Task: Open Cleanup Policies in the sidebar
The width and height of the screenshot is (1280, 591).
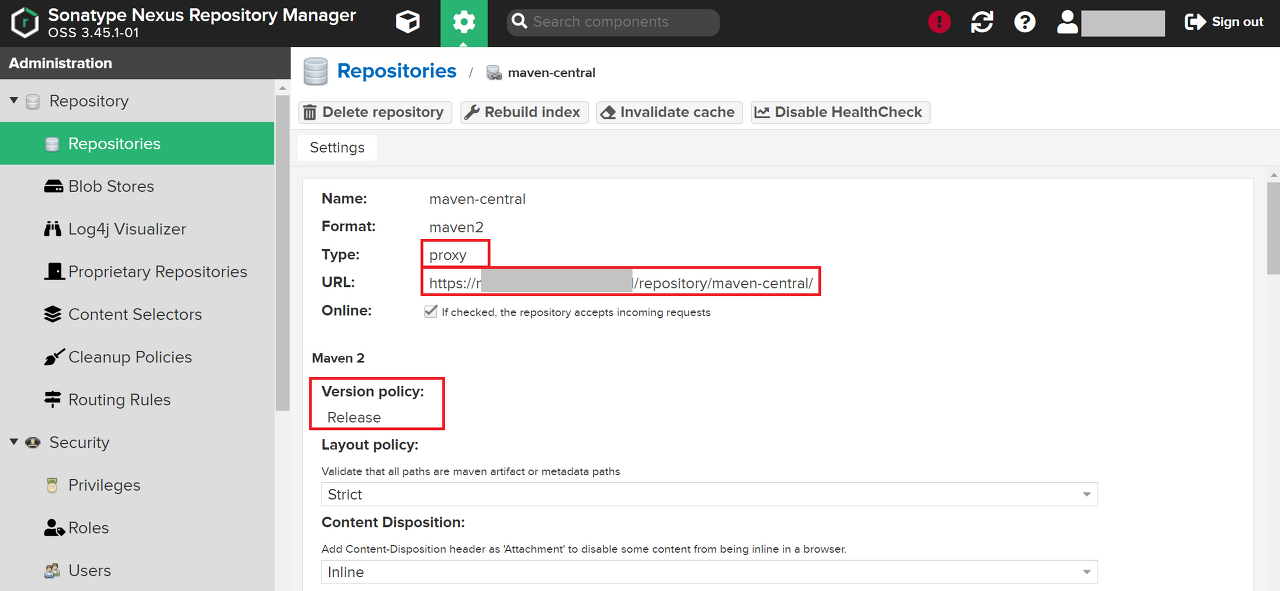Action: tap(137, 357)
